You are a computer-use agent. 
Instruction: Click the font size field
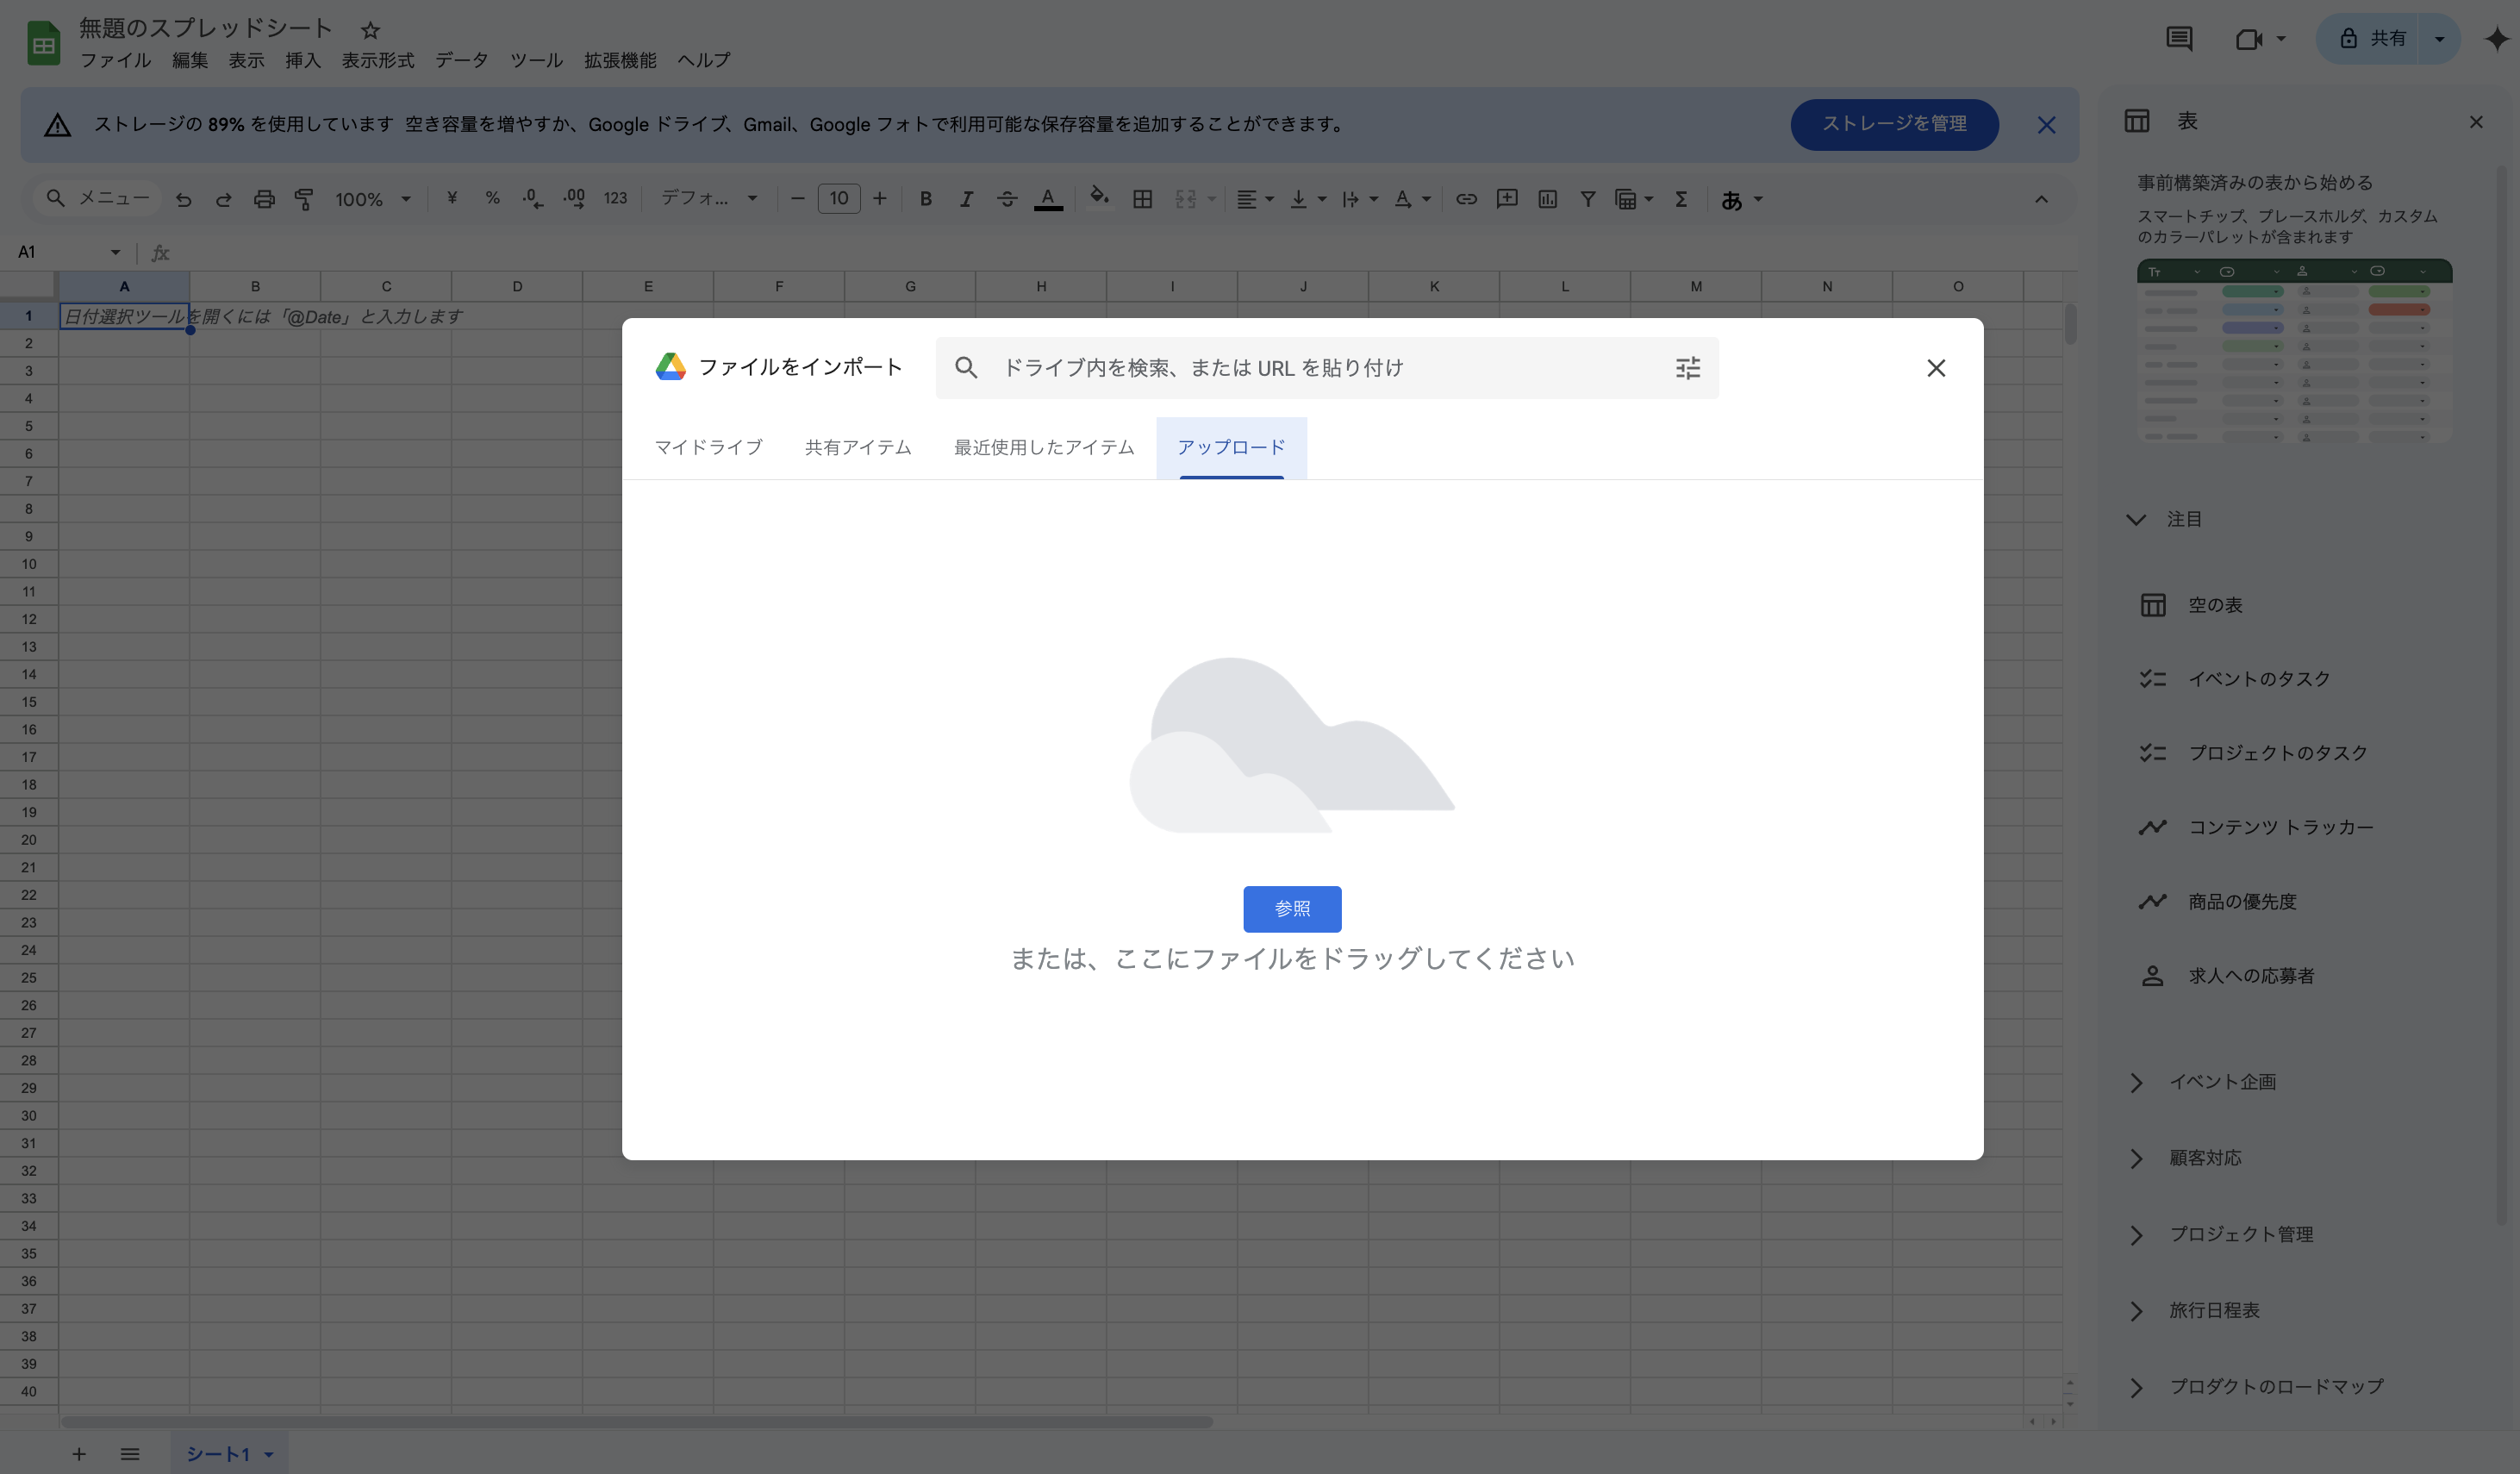839,199
